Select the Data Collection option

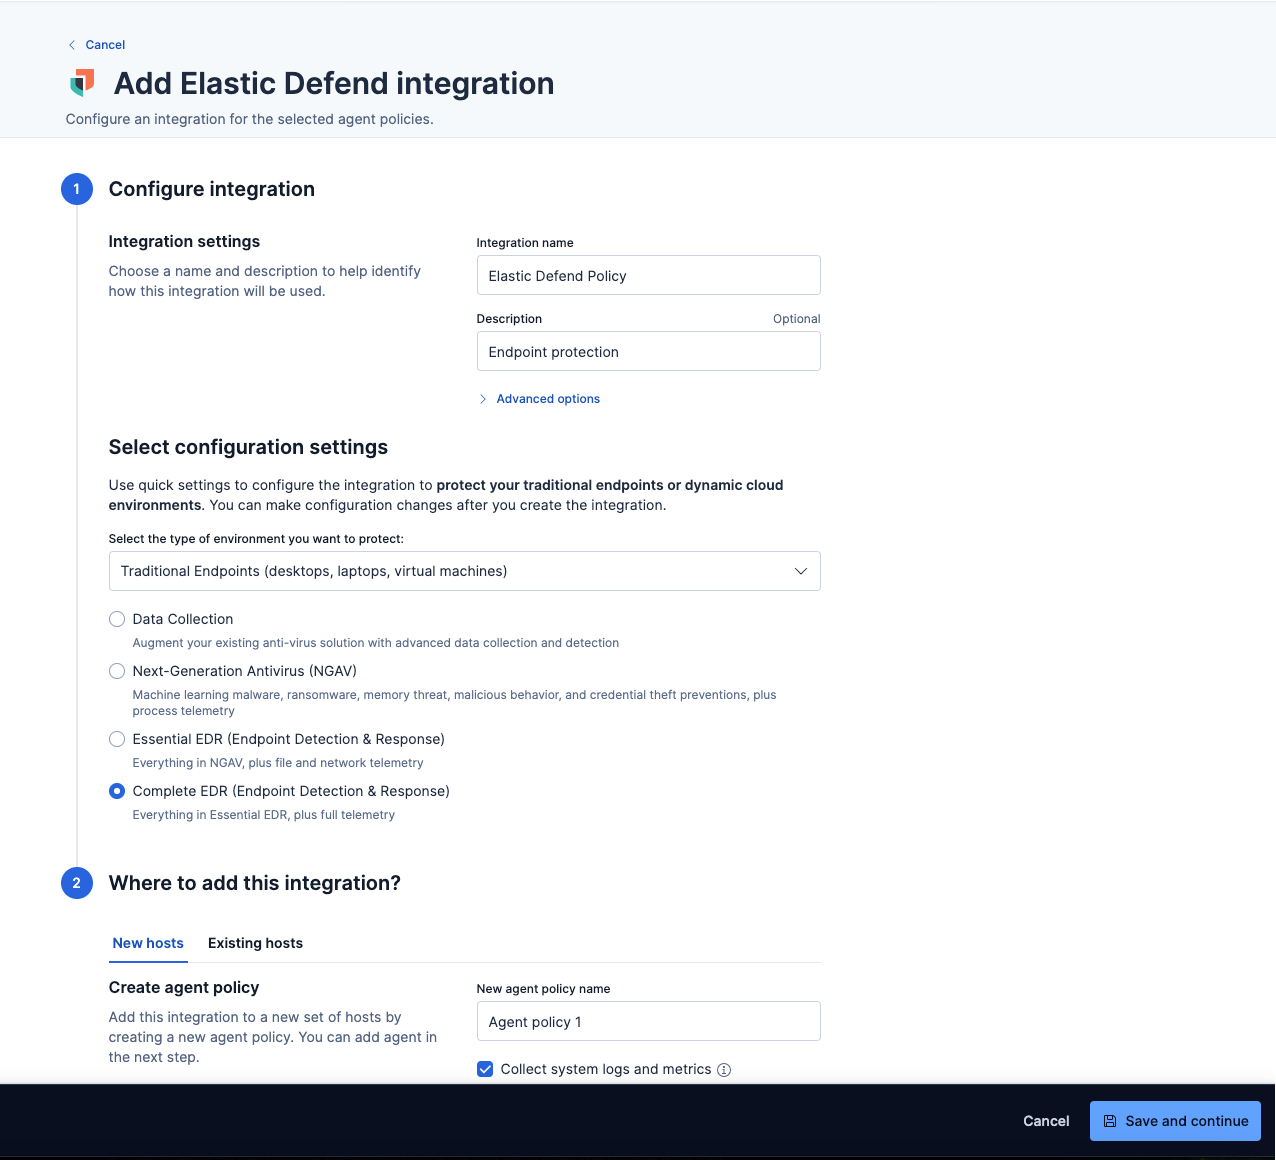(x=116, y=618)
